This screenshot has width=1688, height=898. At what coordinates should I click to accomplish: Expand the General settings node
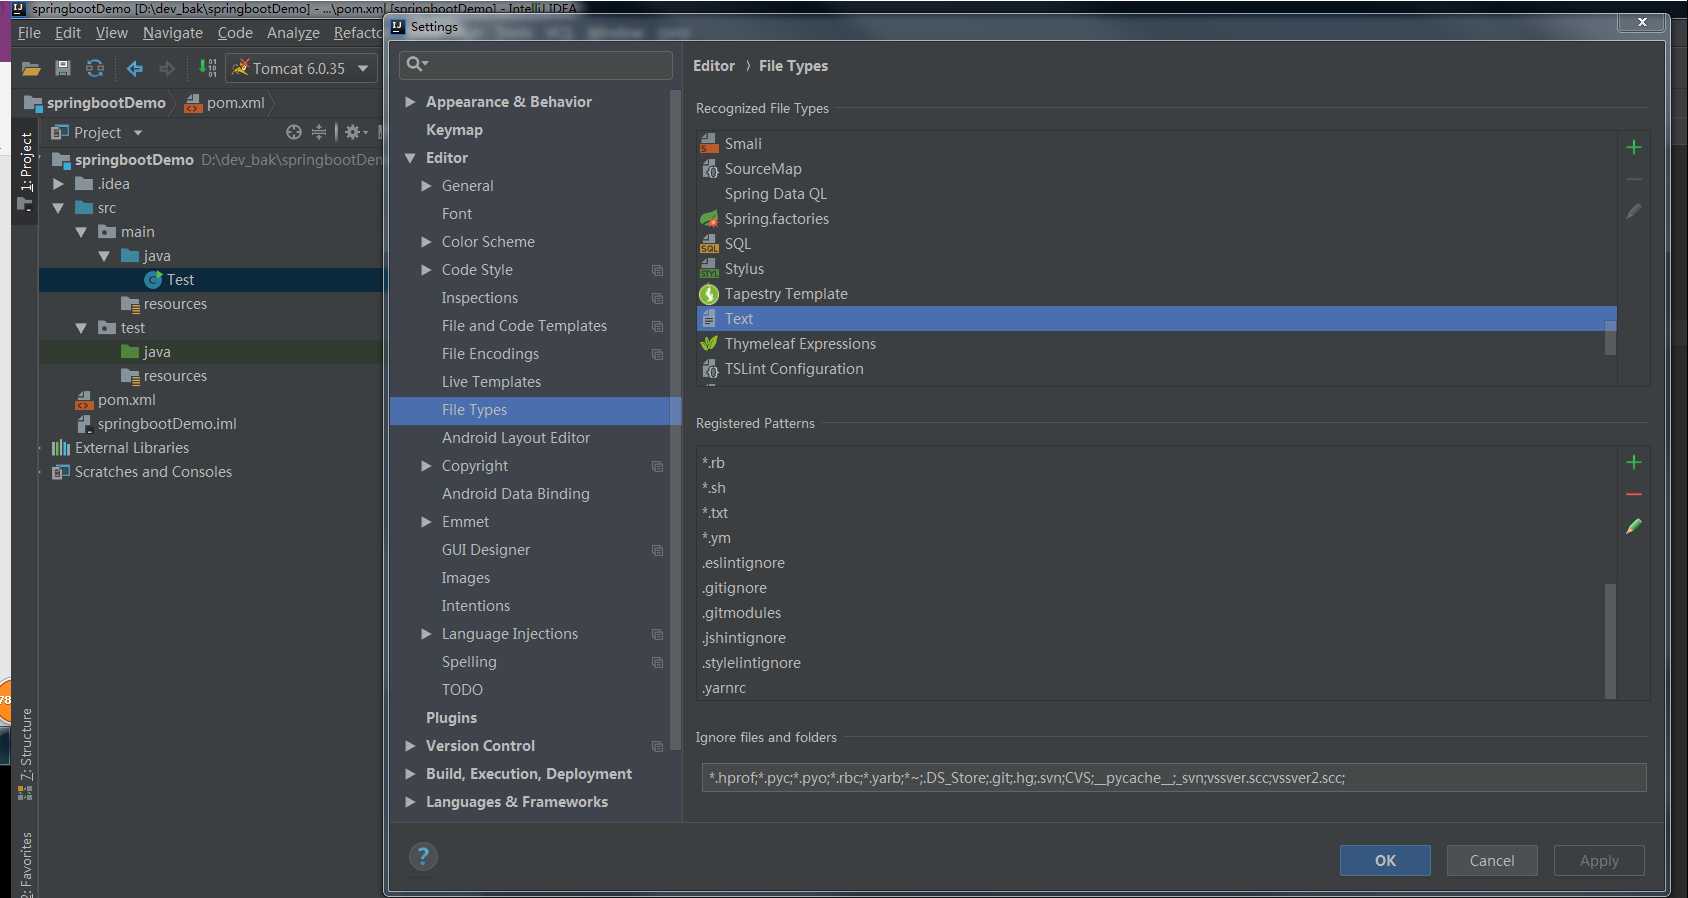point(426,186)
